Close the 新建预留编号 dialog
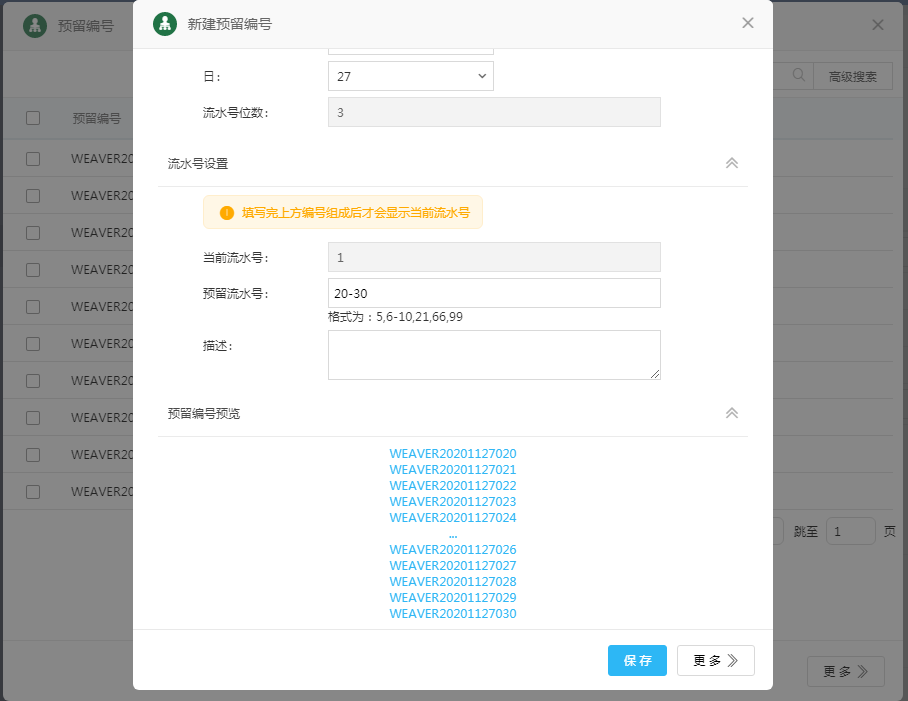Screen dimensions: 908x701 (748, 23)
